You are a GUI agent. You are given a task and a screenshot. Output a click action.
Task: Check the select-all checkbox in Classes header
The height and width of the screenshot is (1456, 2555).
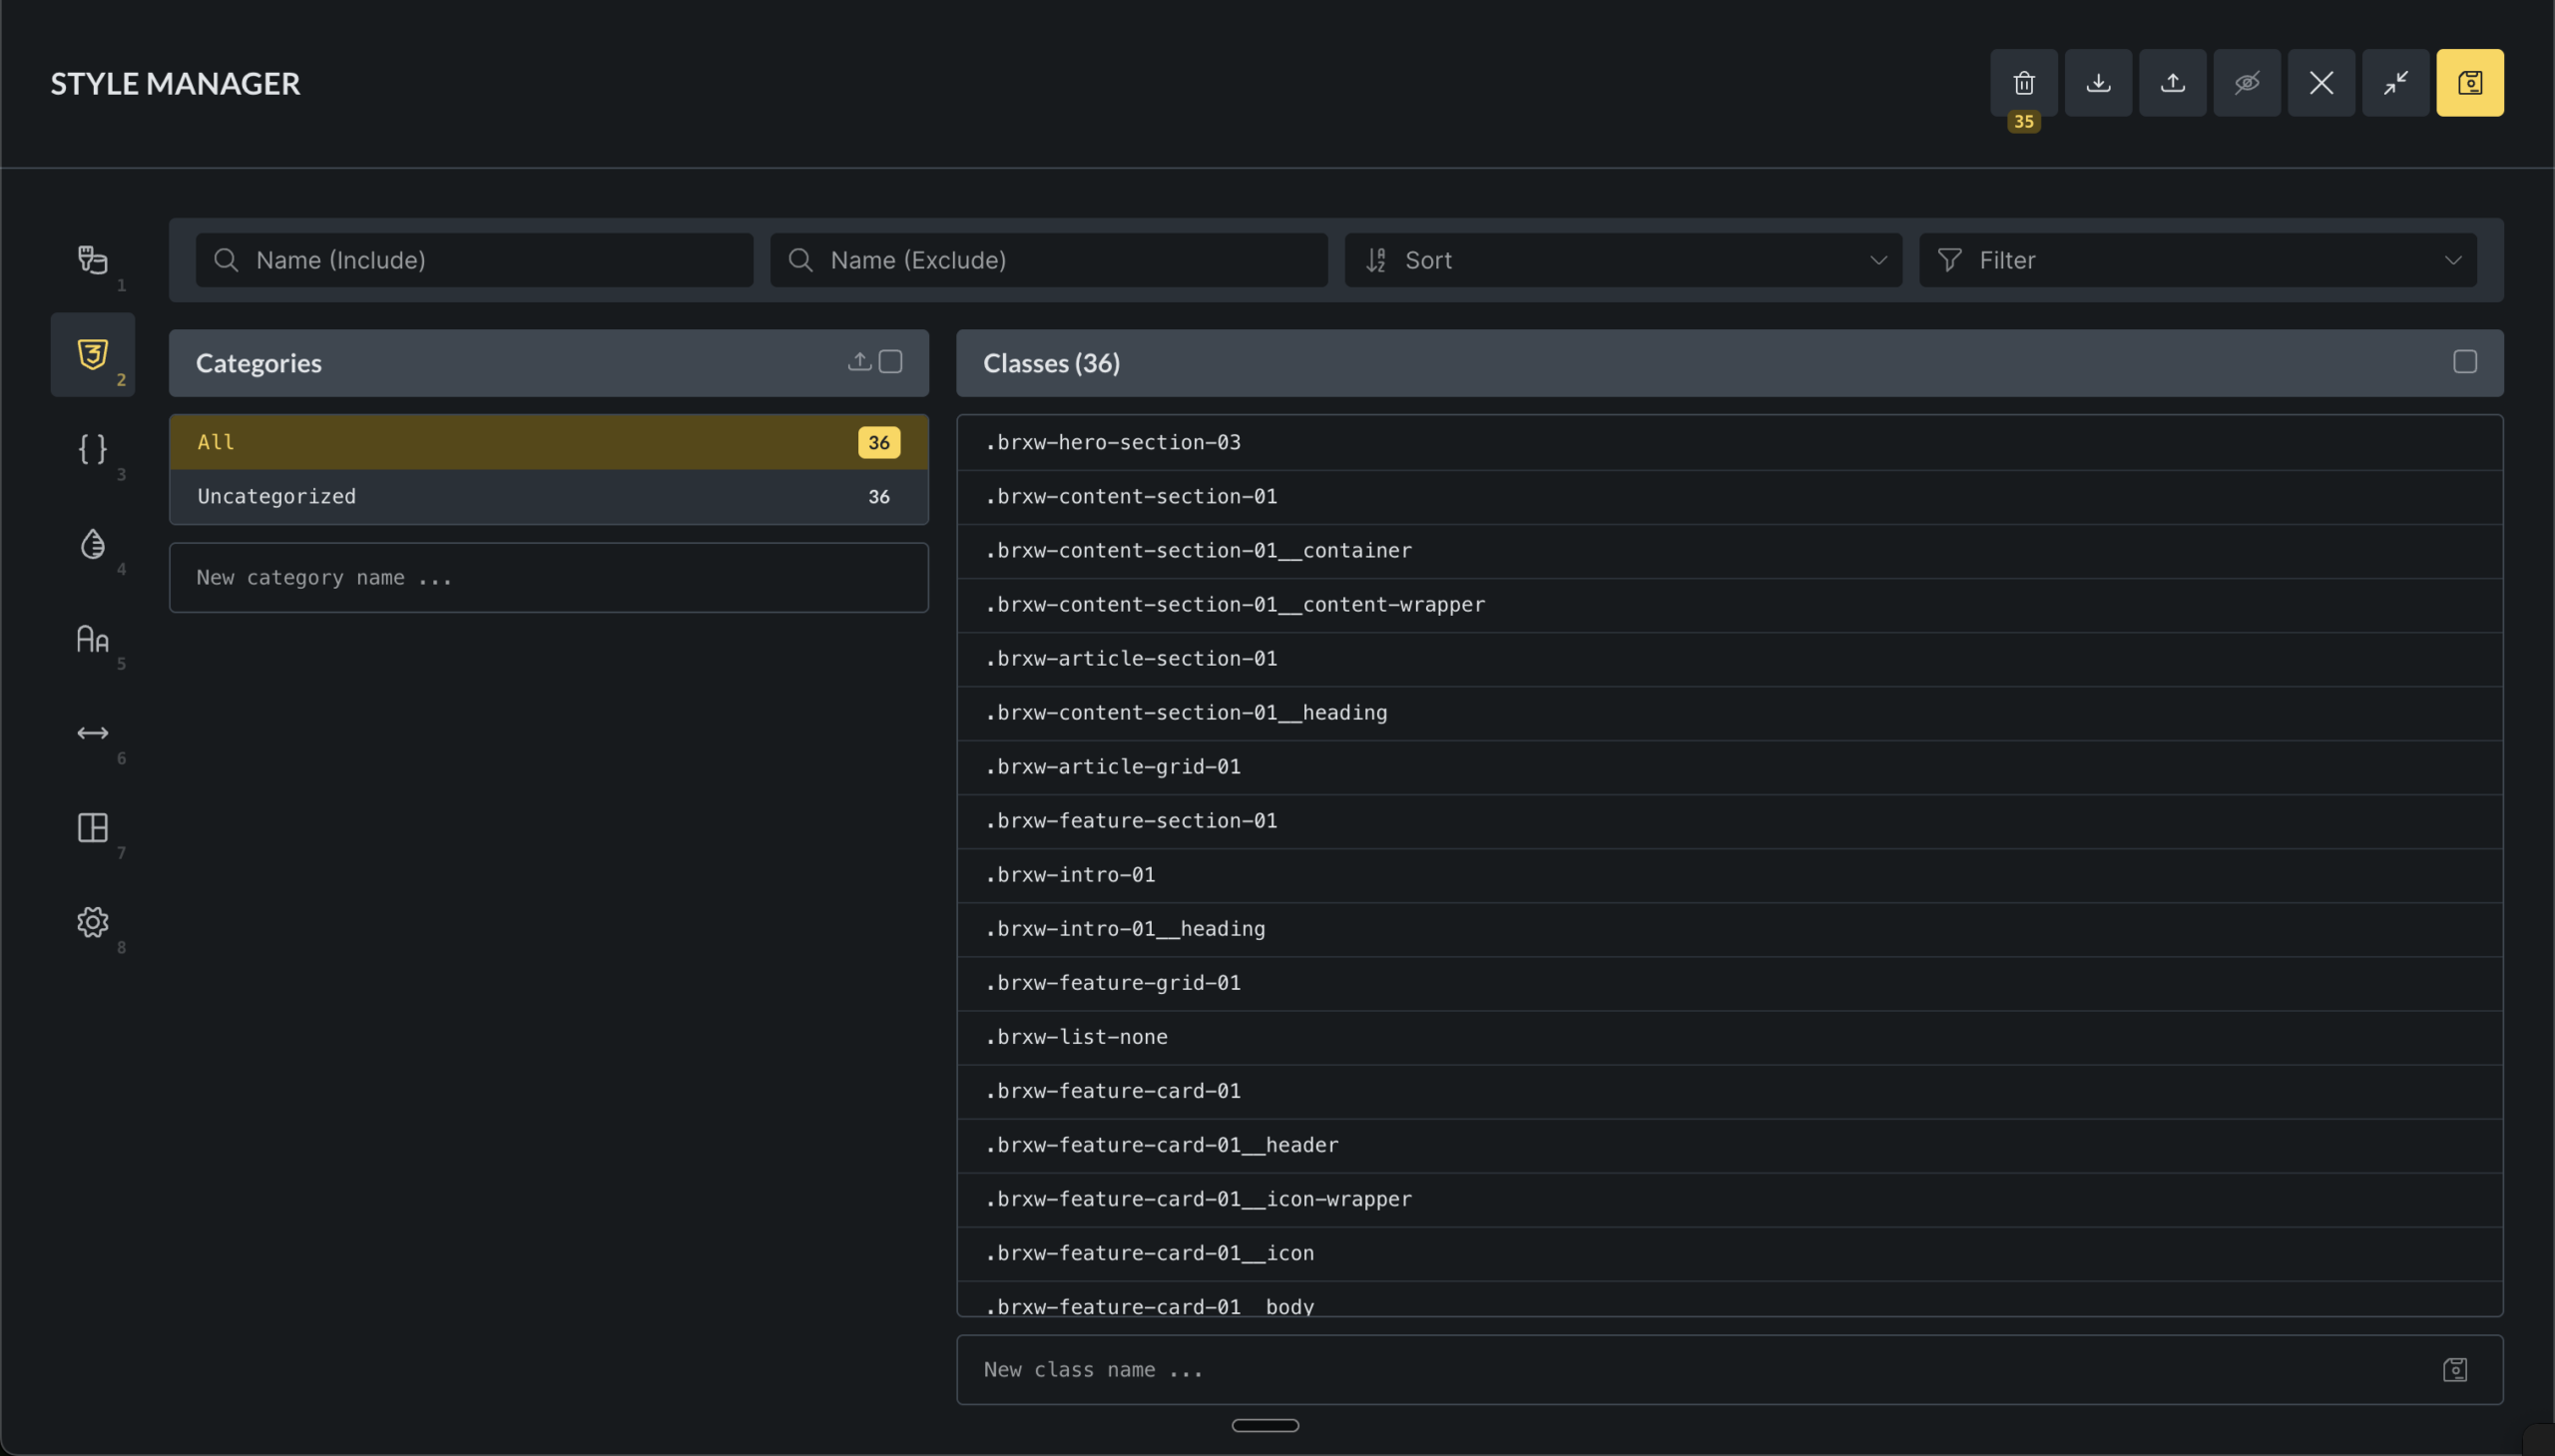click(x=2464, y=362)
